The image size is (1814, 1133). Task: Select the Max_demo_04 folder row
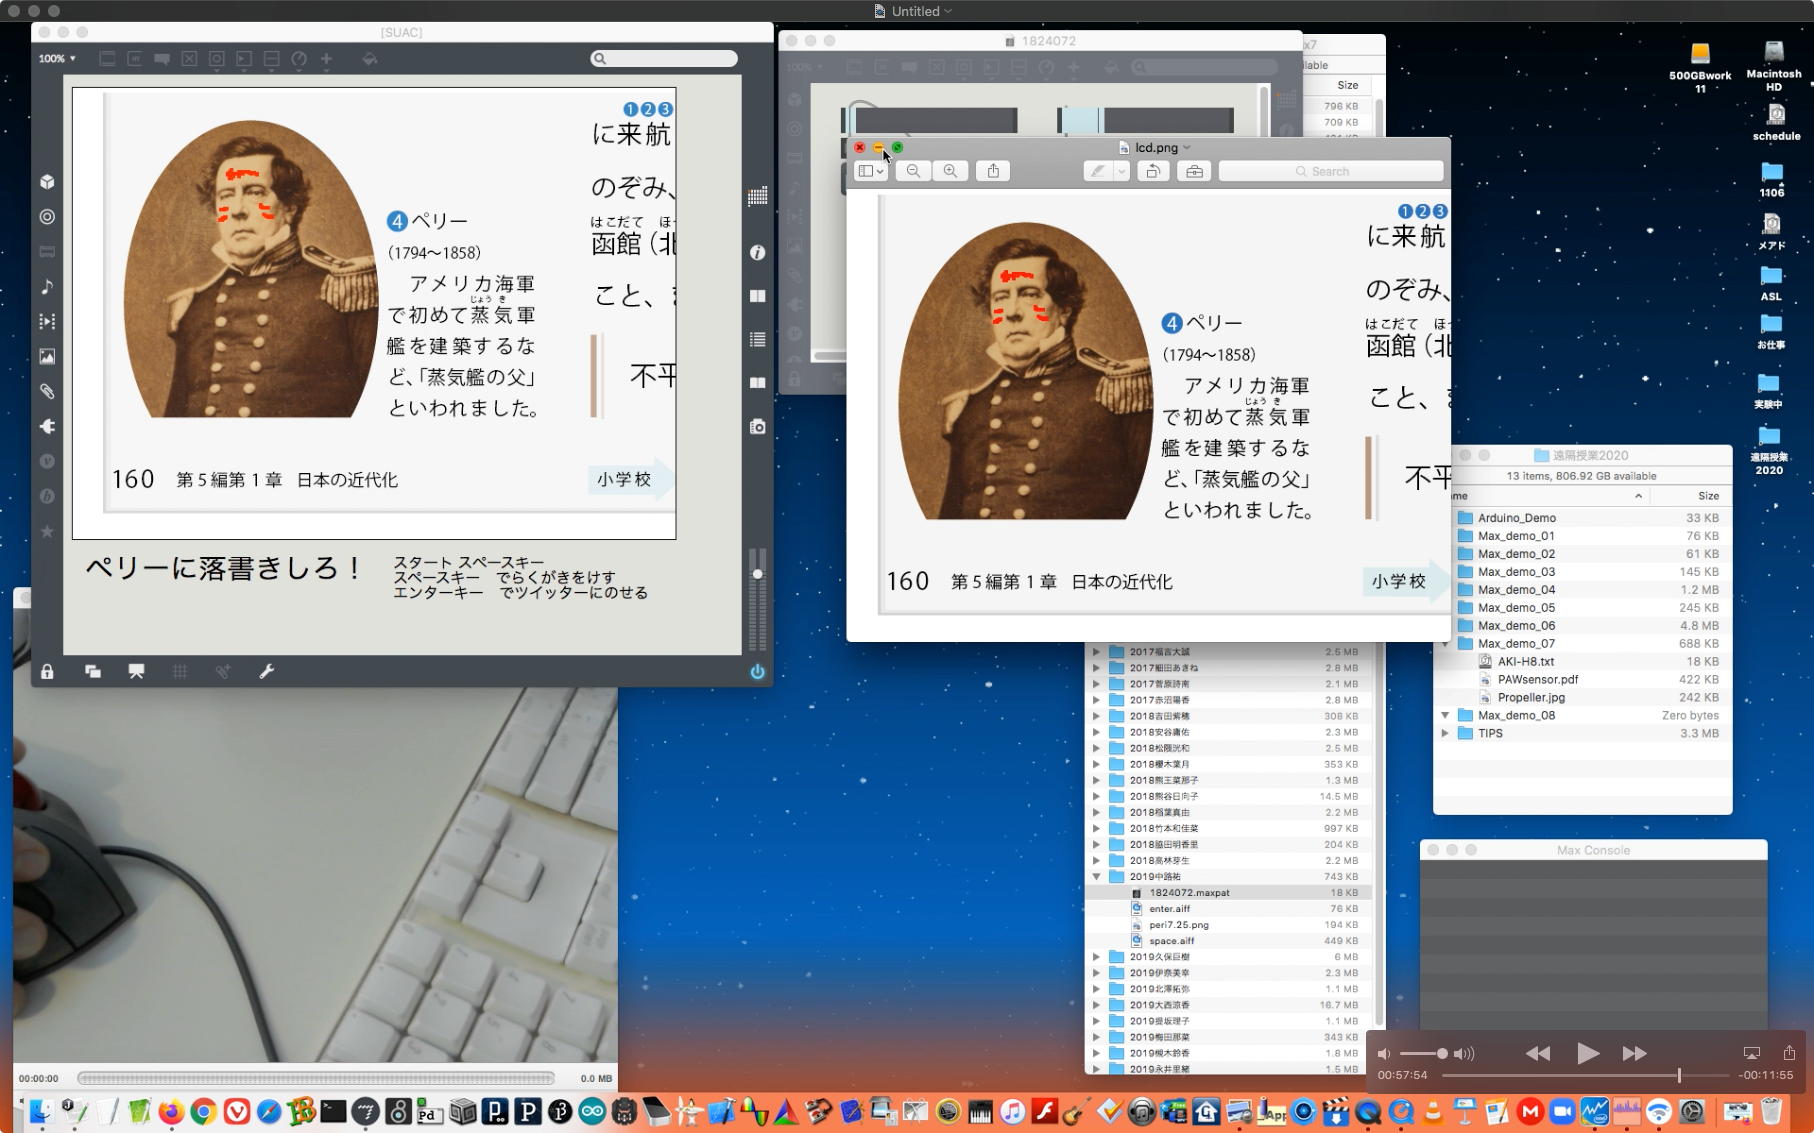pyautogui.click(x=1583, y=590)
